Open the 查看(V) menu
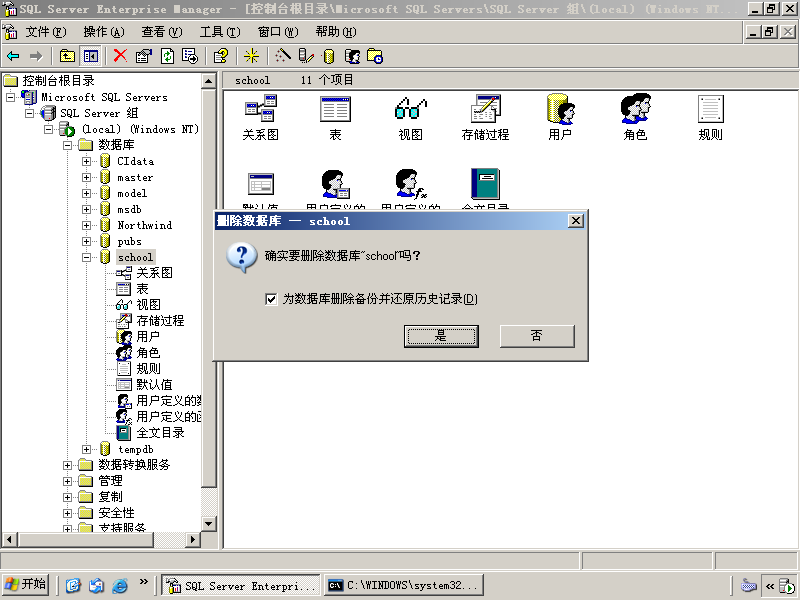Screen dimensions: 800x600 tap(162, 32)
